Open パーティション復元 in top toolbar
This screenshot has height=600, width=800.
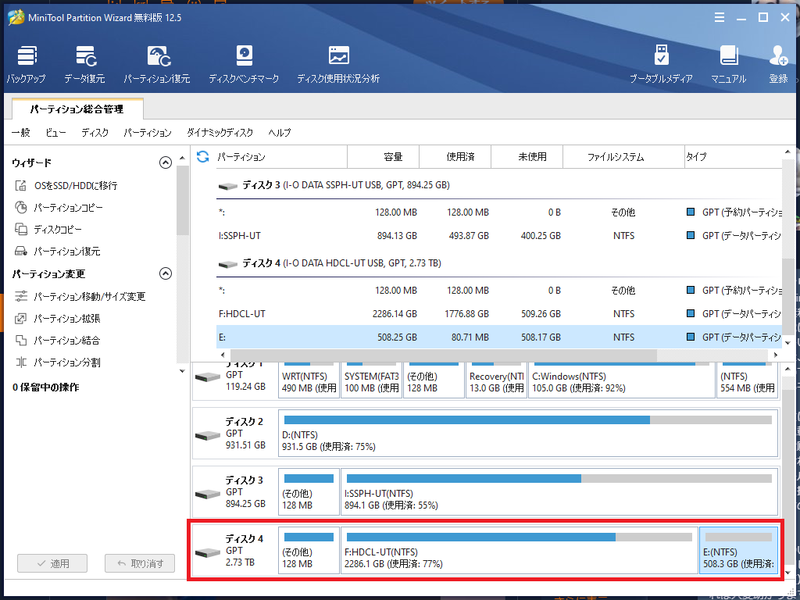pyautogui.click(x=157, y=64)
